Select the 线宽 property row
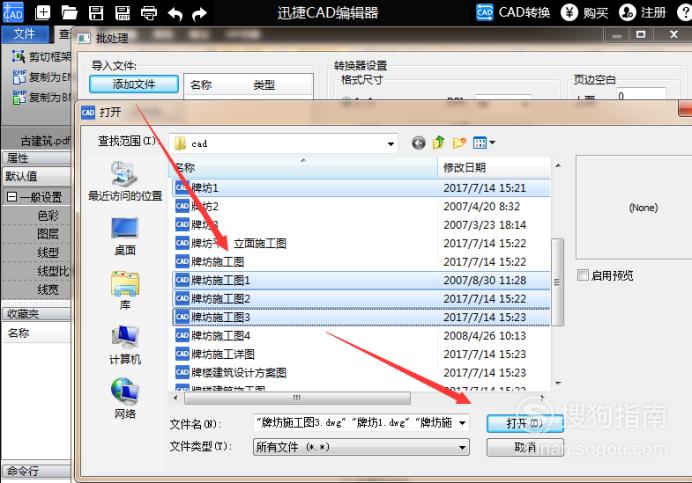Image resolution: width=692 pixels, height=483 pixels. (36, 290)
